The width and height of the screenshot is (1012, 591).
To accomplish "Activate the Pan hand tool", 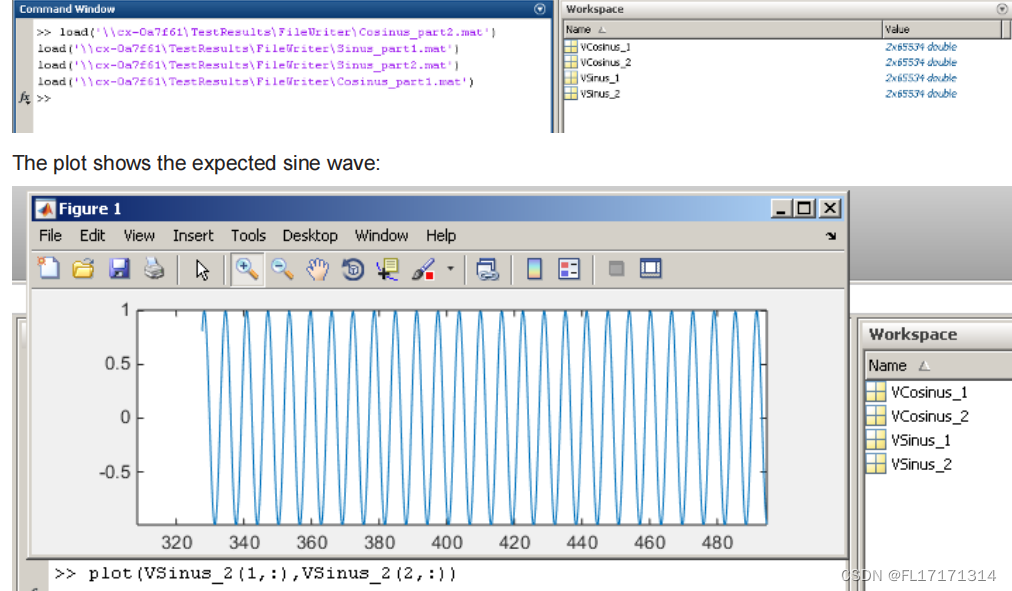I will (318, 269).
